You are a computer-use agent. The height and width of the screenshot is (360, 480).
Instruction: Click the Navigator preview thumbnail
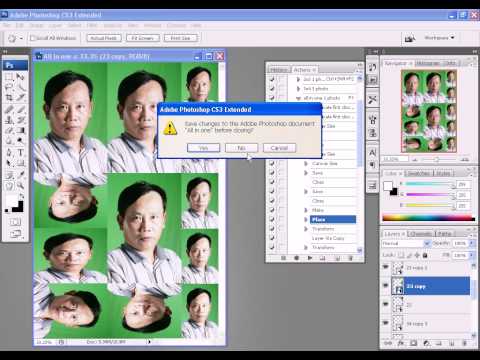(429, 111)
